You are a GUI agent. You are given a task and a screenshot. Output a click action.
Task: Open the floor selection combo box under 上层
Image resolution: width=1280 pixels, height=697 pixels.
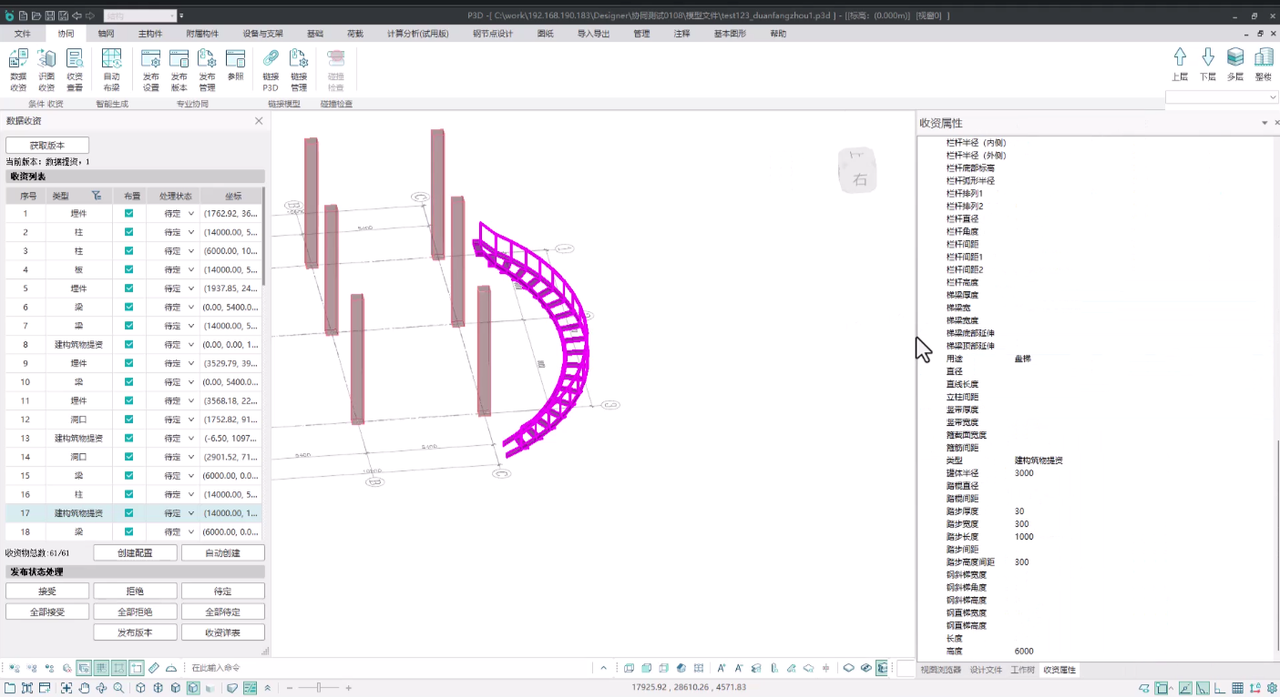(x=1221, y=97)
